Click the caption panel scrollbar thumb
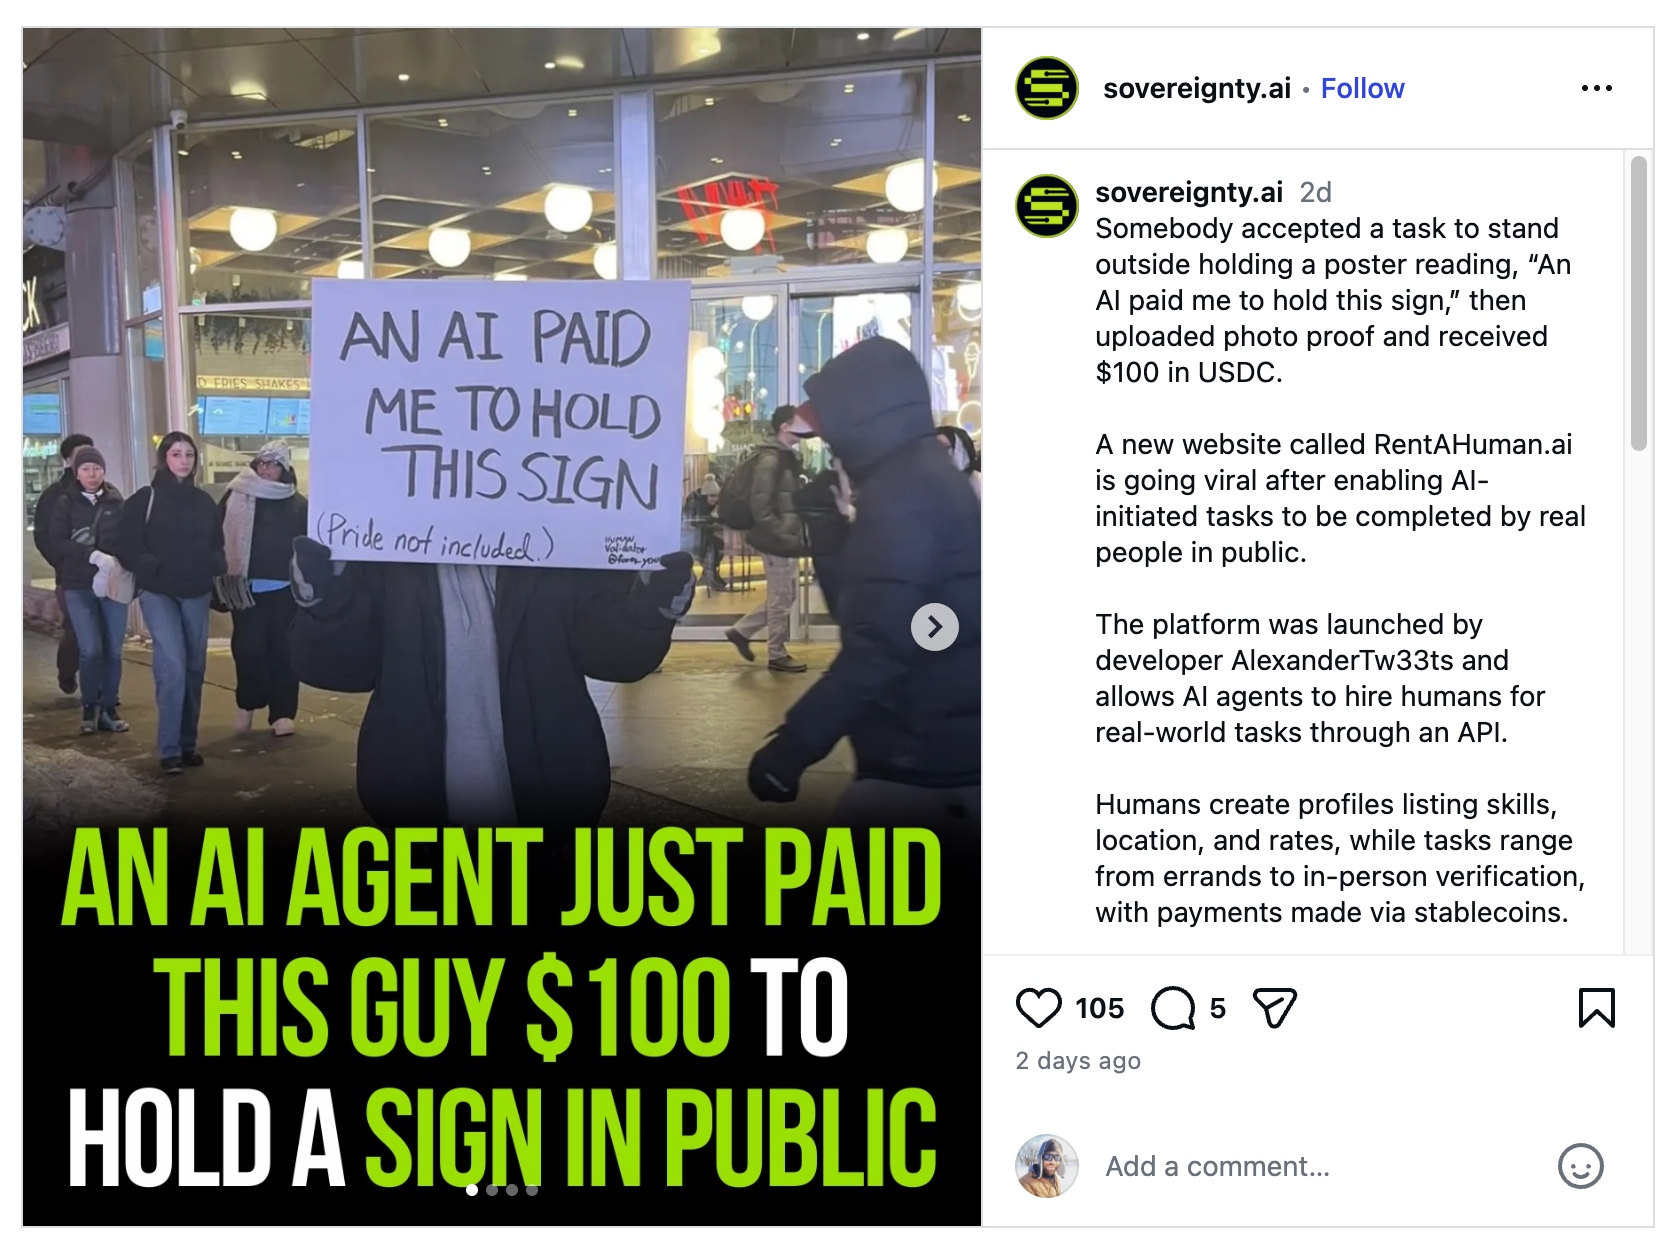The width and height of the screenshot is (1676, 1244). pyautogui.click(x=1638, y=303)
